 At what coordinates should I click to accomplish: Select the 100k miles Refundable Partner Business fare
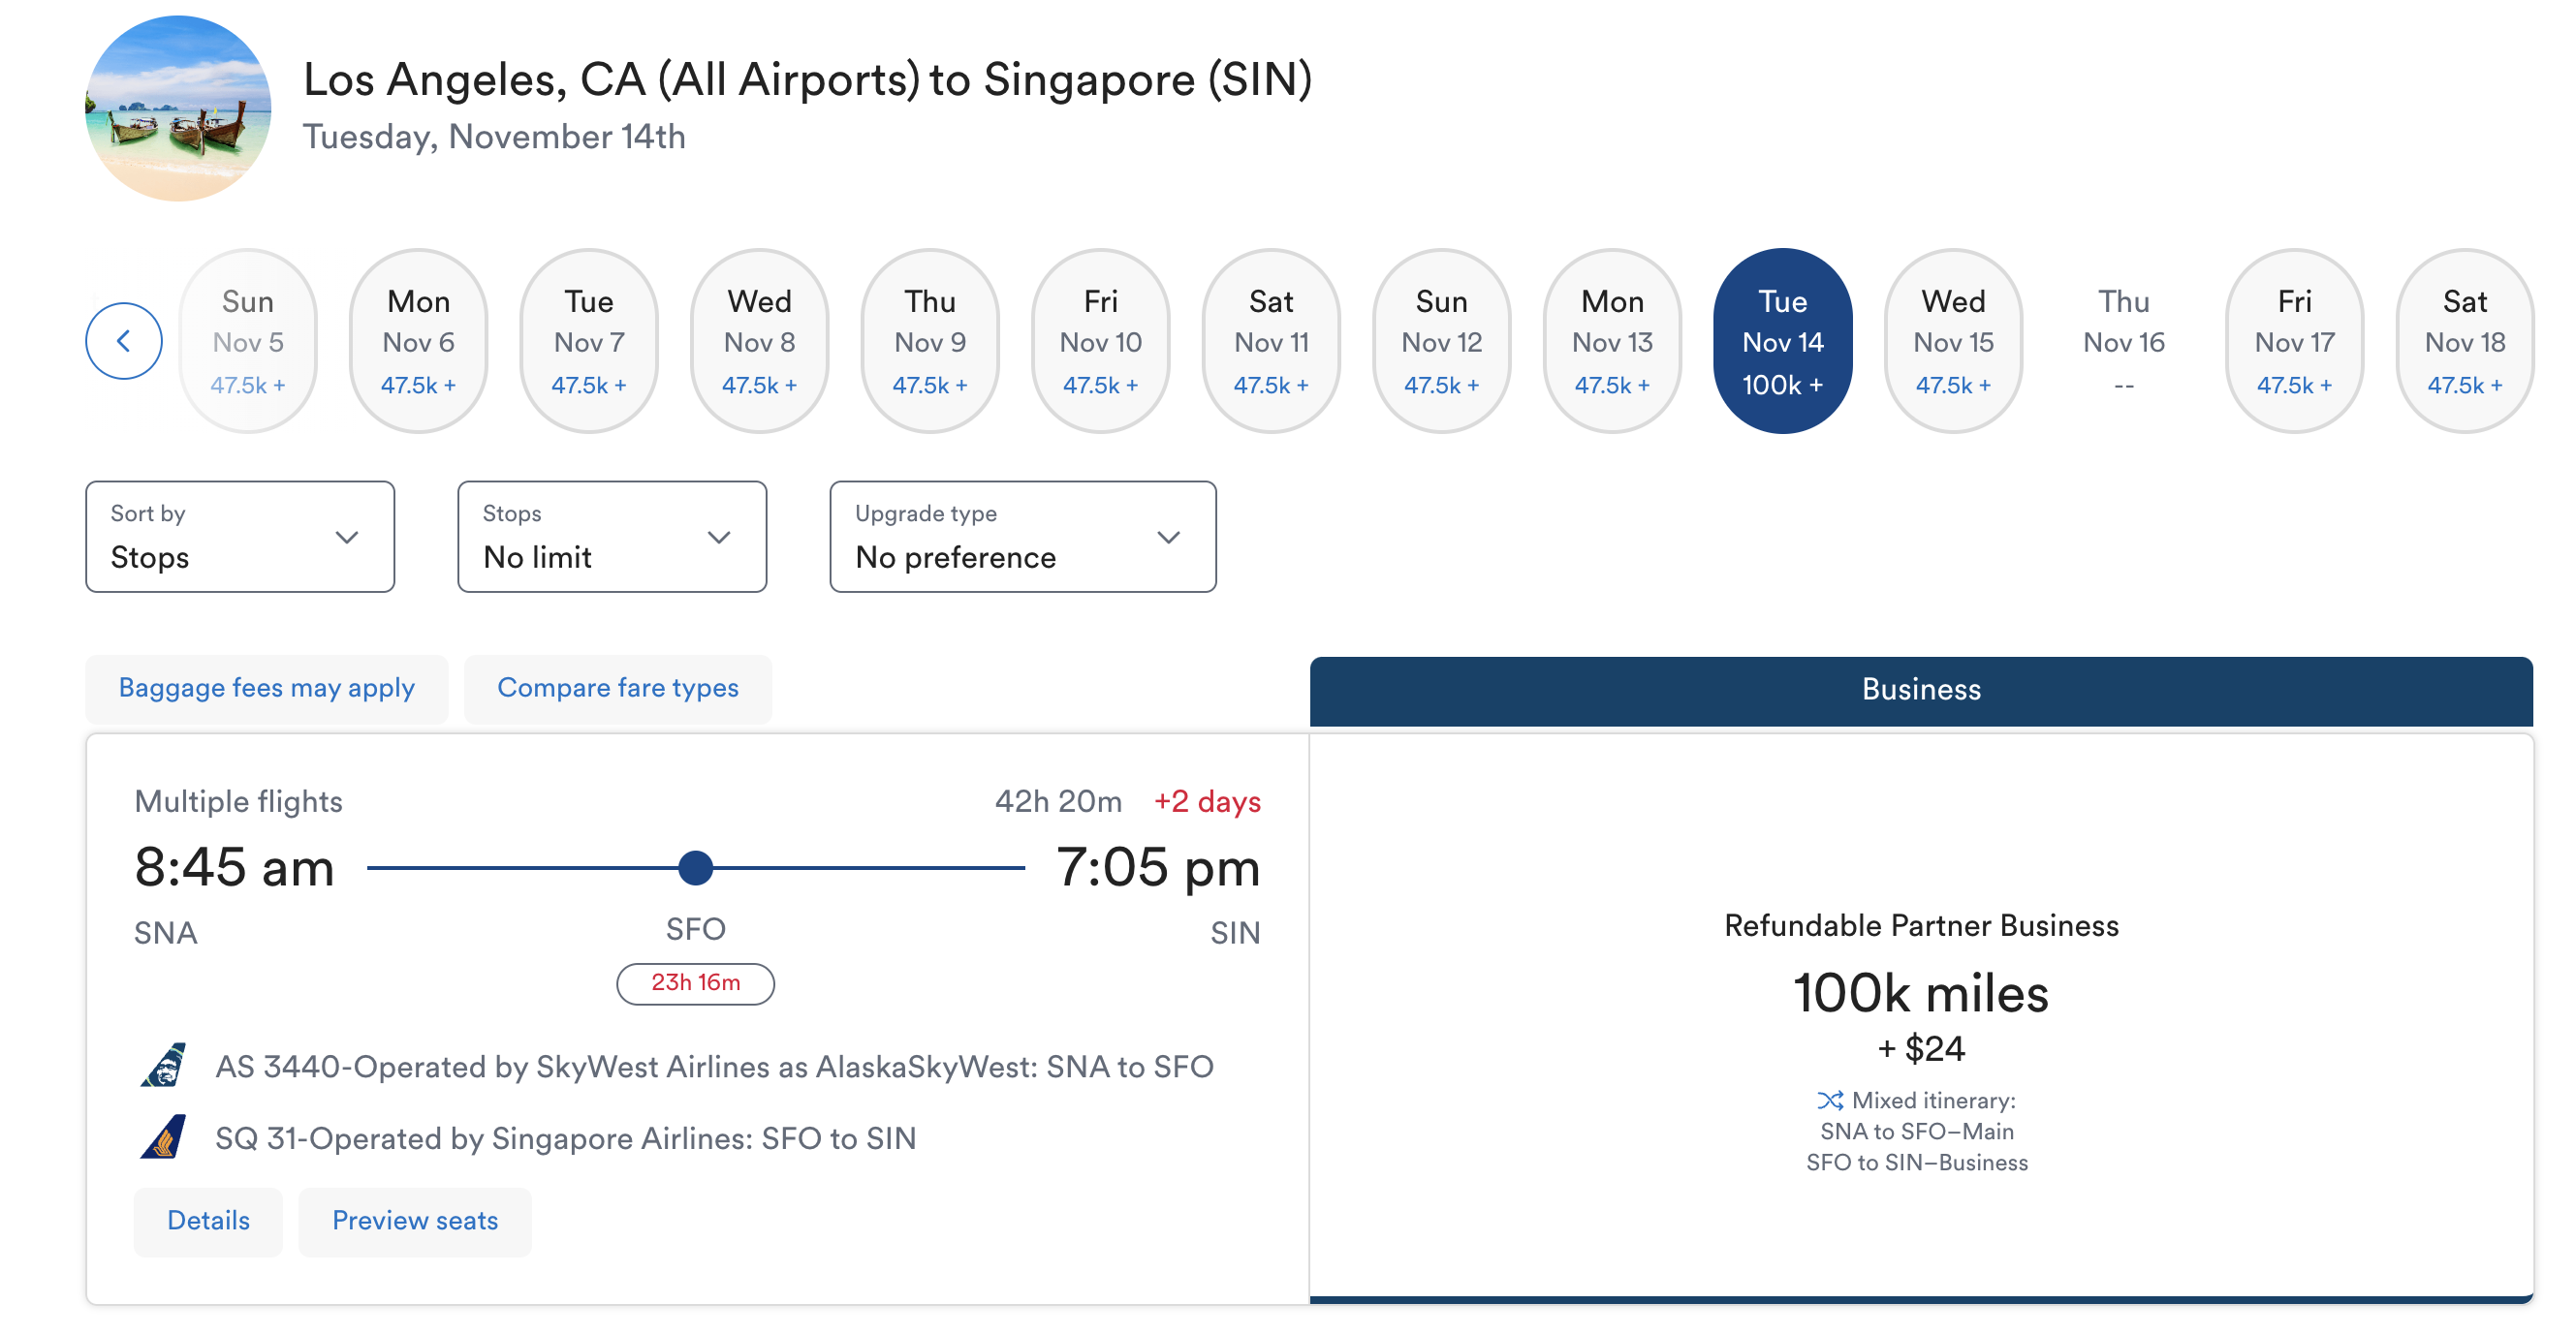pyautogui.click(x=1920, y=1017)
